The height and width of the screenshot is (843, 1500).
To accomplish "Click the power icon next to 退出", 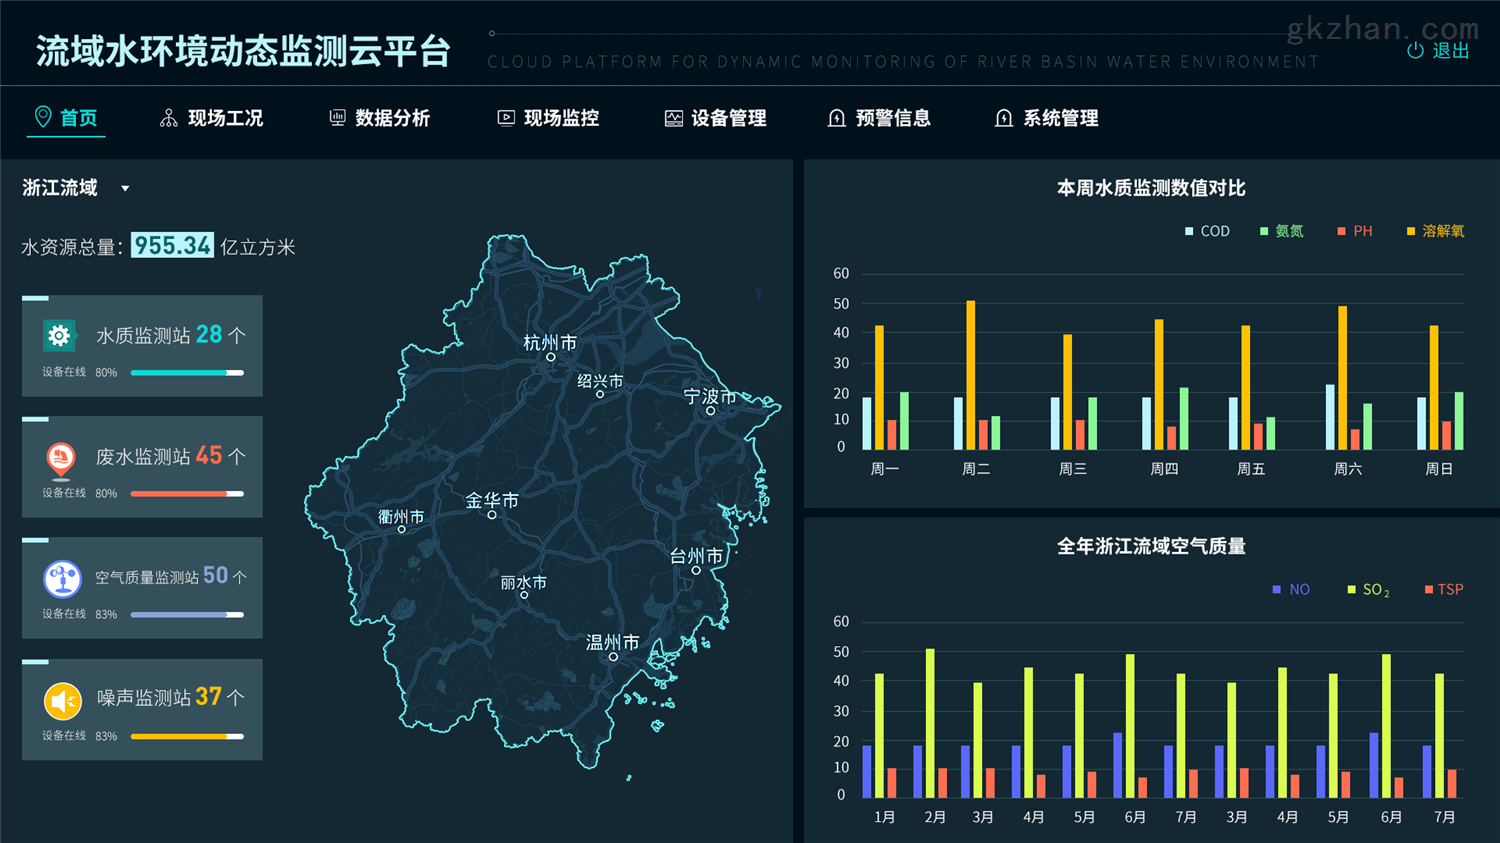I will pos(1413,51).
